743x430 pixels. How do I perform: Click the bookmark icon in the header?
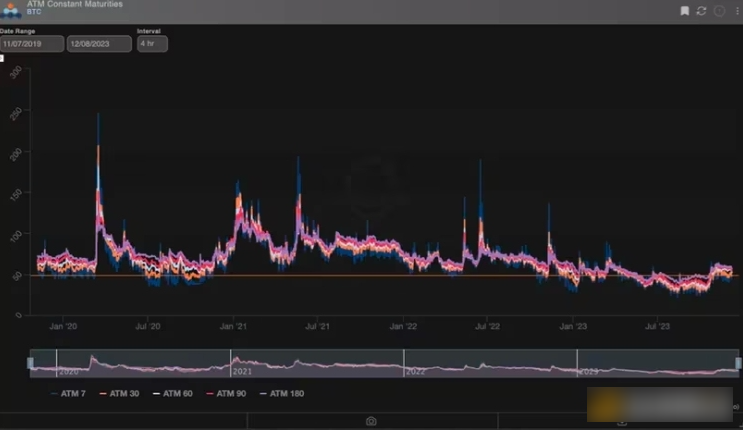tap(685, 11)
